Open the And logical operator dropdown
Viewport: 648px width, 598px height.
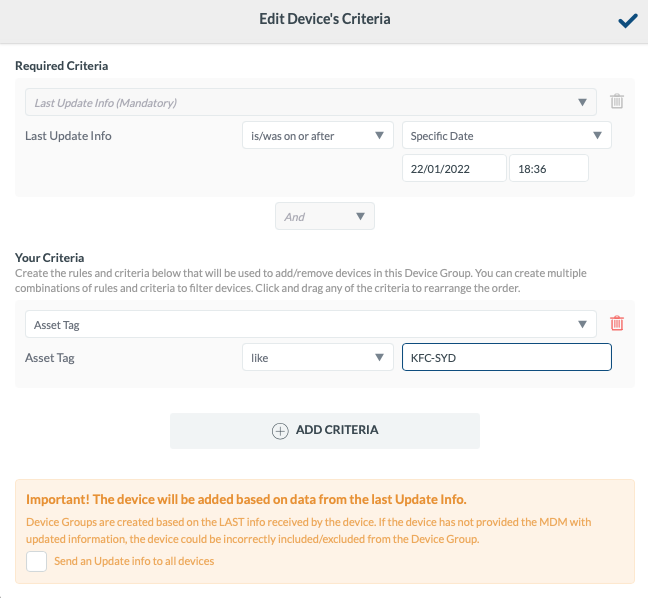pos(325,216)
